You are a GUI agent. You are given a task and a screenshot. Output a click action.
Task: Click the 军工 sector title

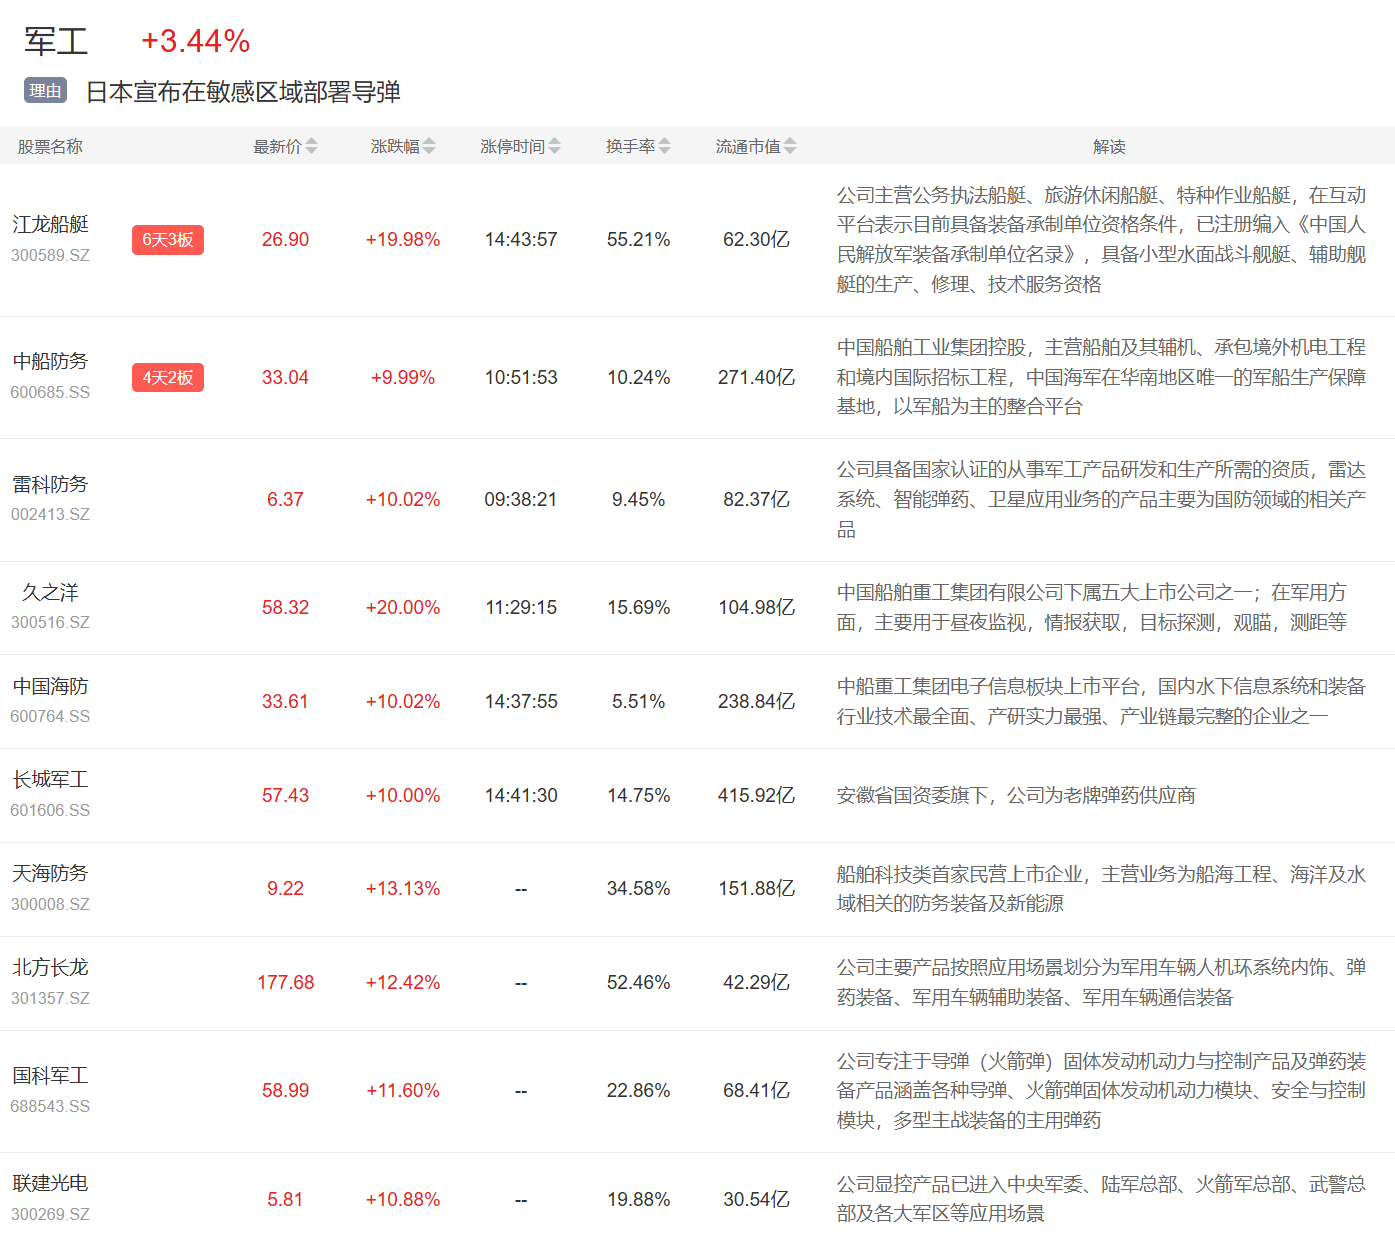(x=56, y=42)
